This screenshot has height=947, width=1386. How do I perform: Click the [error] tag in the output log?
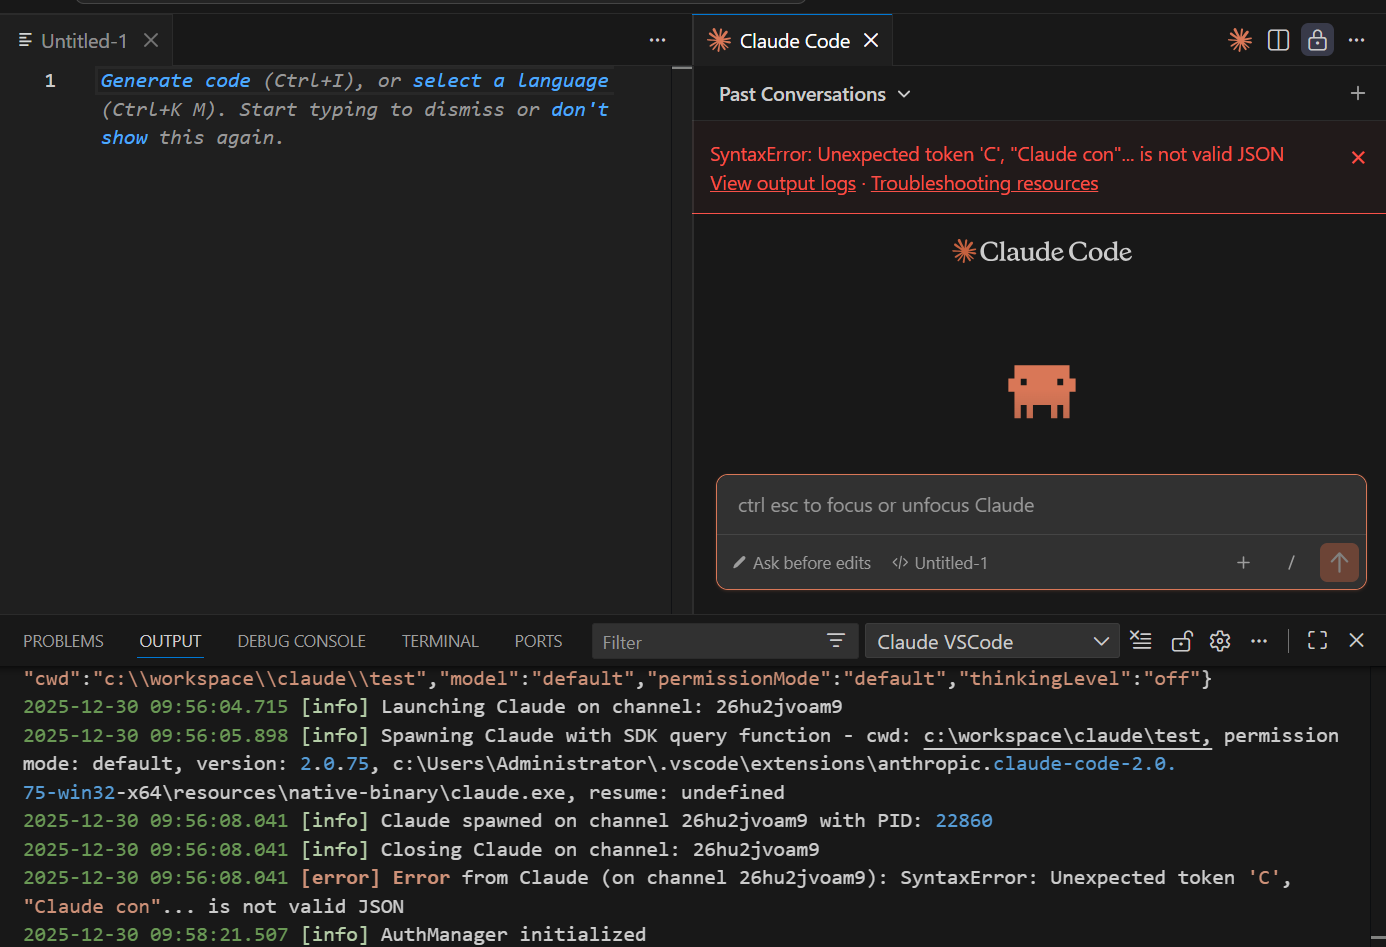(x=340, y=878)
